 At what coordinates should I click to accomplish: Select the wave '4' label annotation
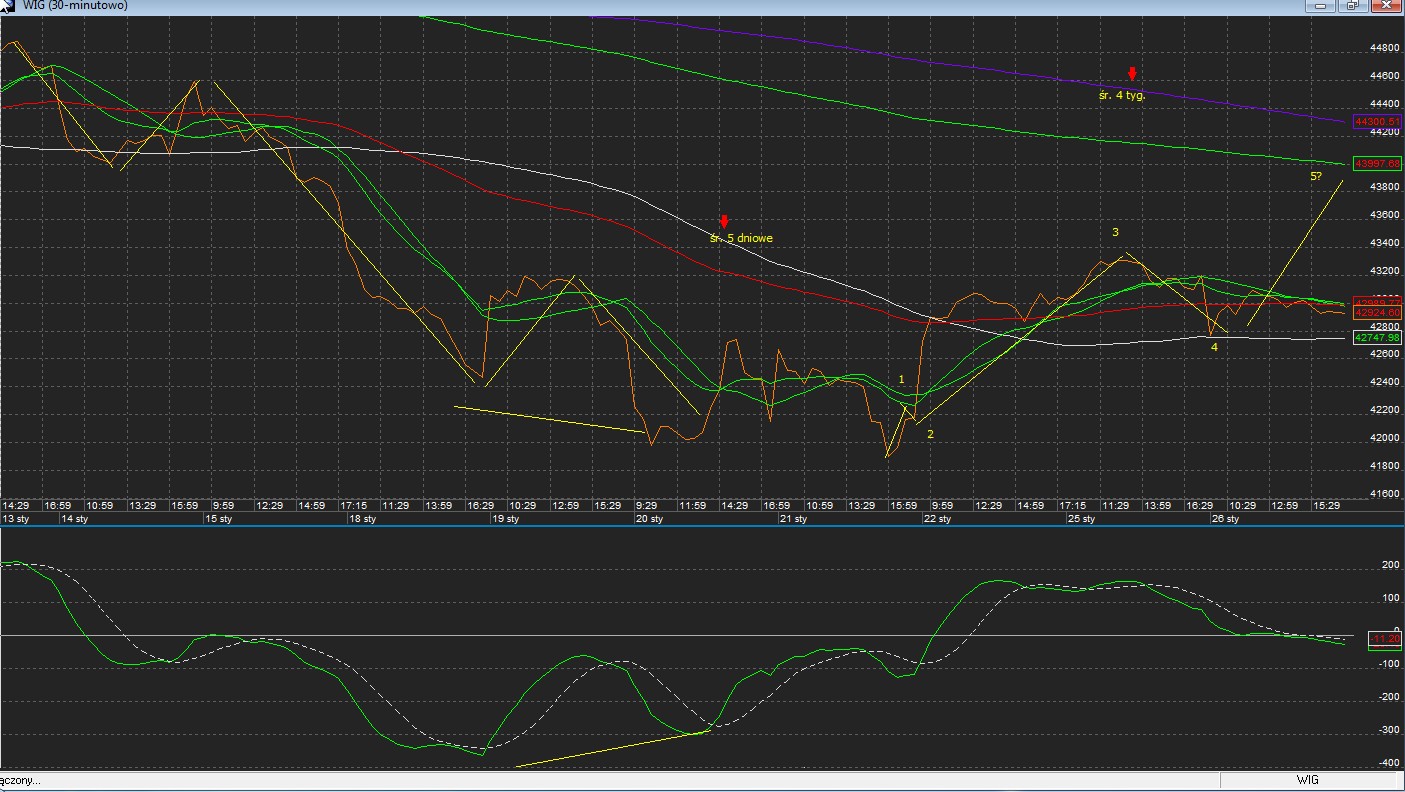tap(1214, 347)
